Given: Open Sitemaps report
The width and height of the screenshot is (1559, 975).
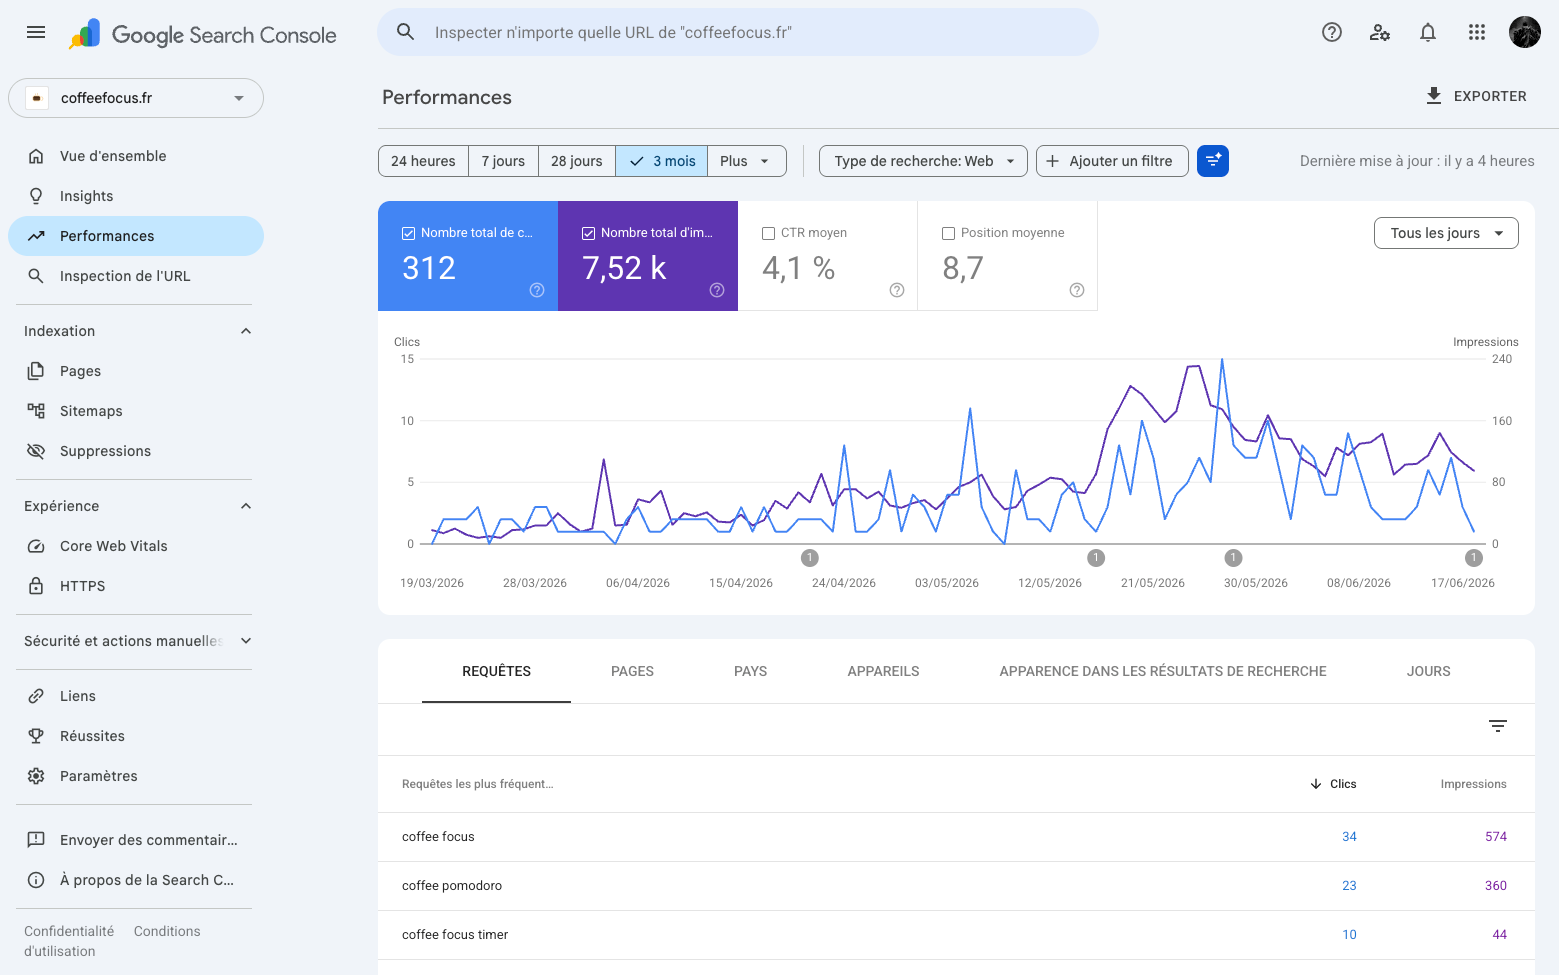Looking at the screenshot, I should point(136,411).
